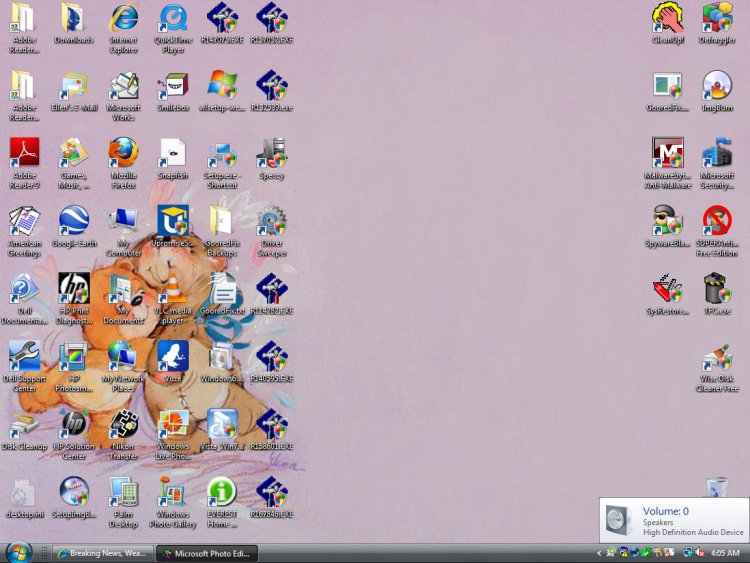Launch Vuze from the desktop
The image size is (750, 563).
(173, 363)
